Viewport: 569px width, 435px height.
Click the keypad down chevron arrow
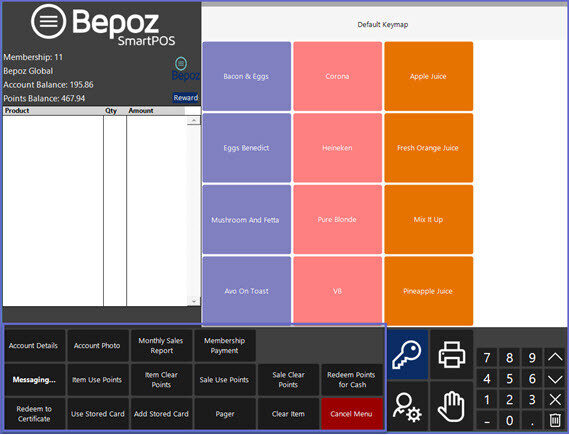[x=555, y=379]
